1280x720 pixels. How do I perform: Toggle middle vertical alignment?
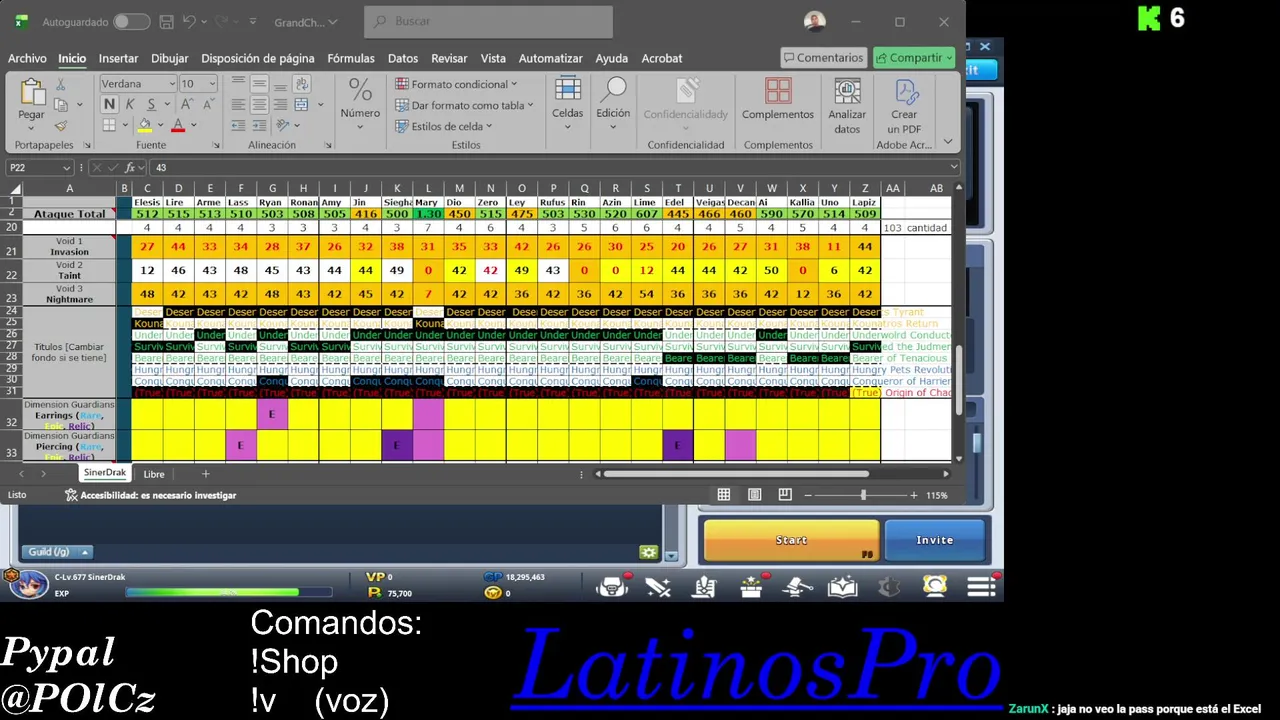click(x=259, y=84)
